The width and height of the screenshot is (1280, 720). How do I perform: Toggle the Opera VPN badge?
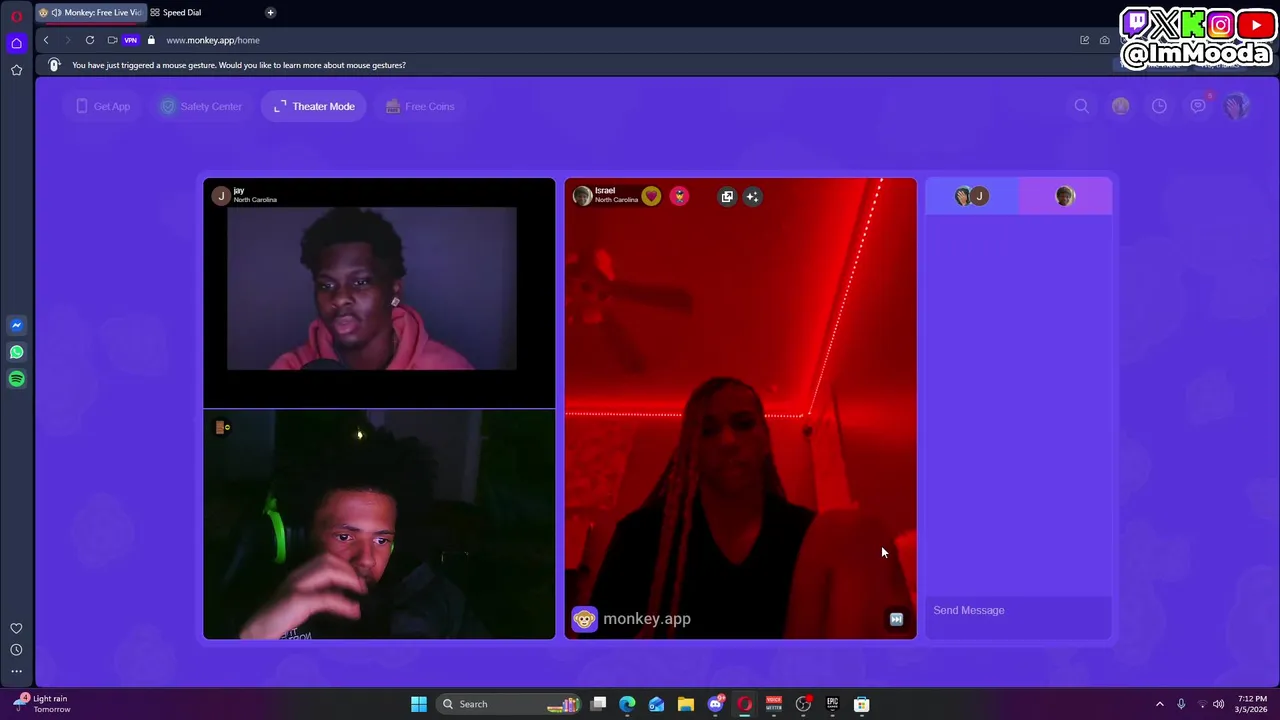(x=130, y=40)
